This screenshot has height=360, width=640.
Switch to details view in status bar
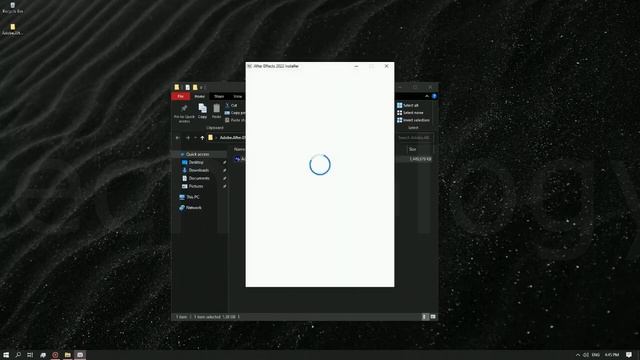click(x=424, y=317)
